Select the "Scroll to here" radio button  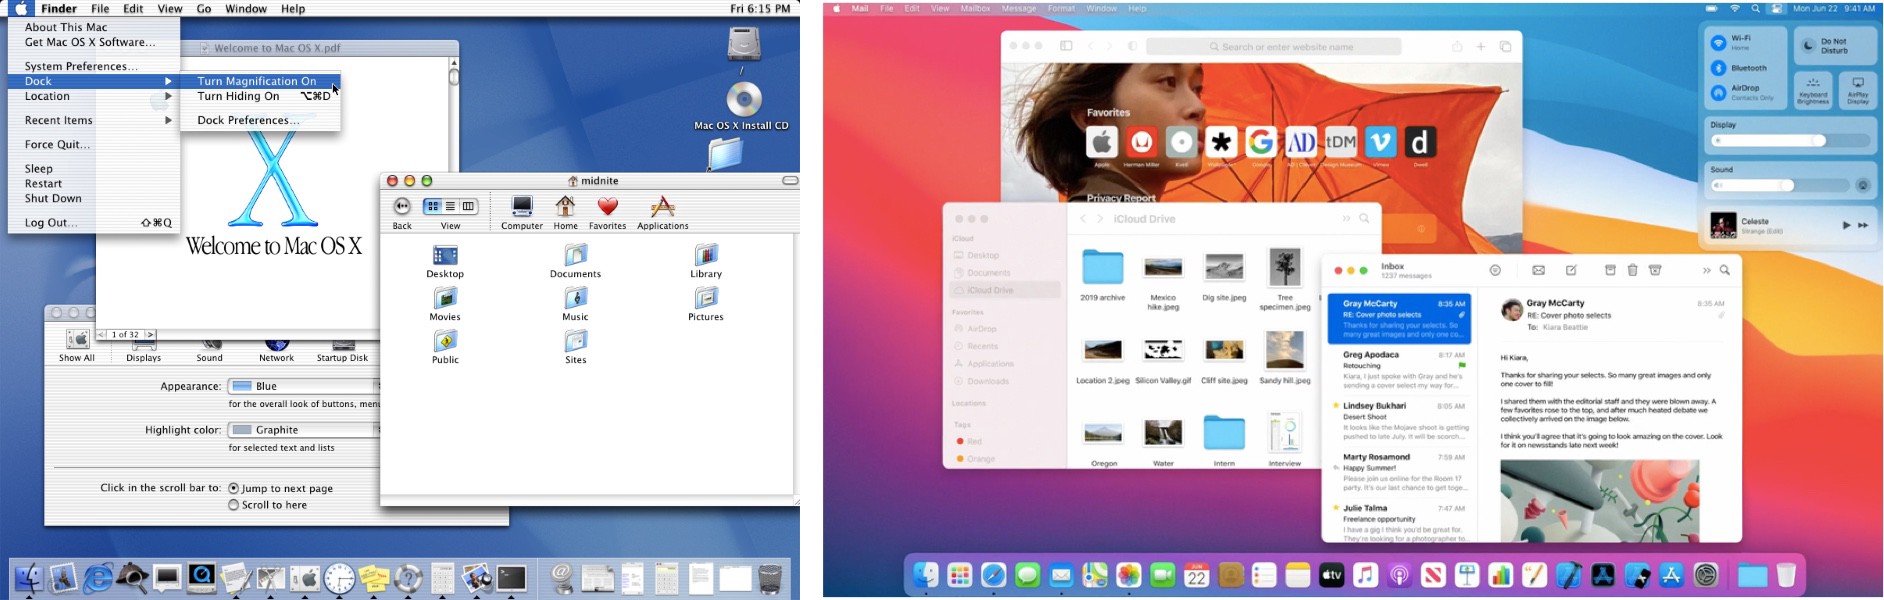(x=233, y=505)
